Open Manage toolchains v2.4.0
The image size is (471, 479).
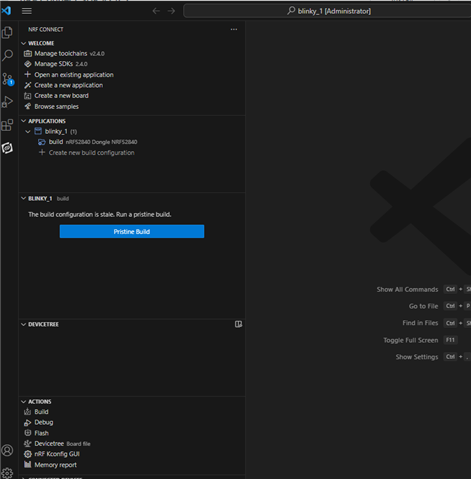pos(64,54)
